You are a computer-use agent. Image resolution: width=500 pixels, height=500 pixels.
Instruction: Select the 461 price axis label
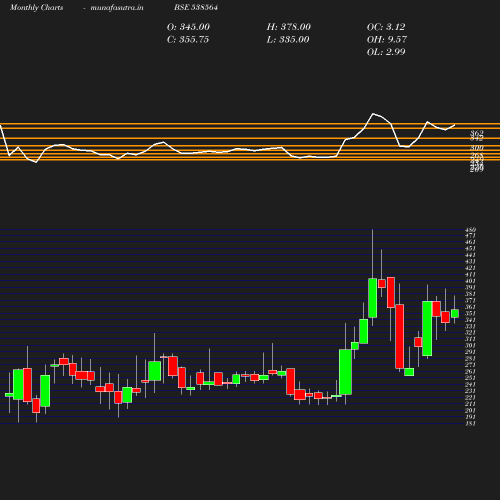point(470,242)
